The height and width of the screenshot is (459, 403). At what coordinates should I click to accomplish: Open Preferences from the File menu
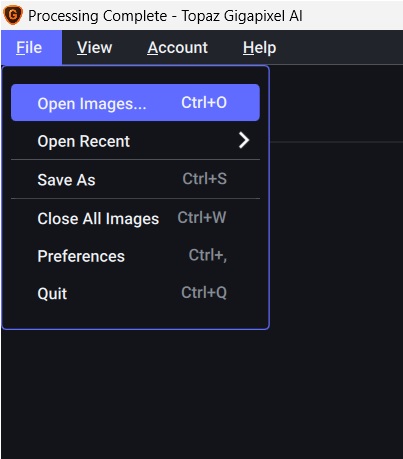coord(135,256)
